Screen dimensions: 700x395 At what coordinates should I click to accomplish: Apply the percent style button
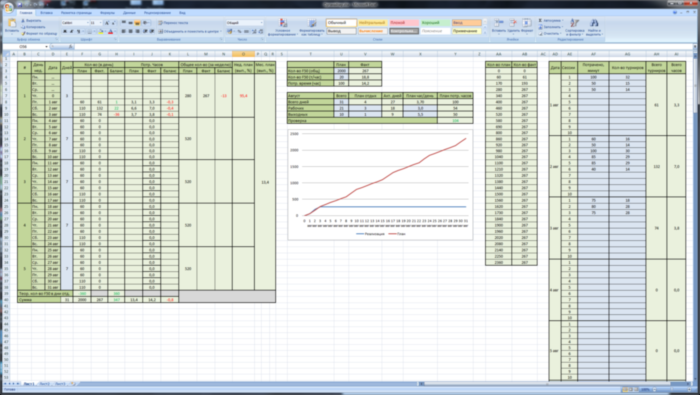pos(239,32)
